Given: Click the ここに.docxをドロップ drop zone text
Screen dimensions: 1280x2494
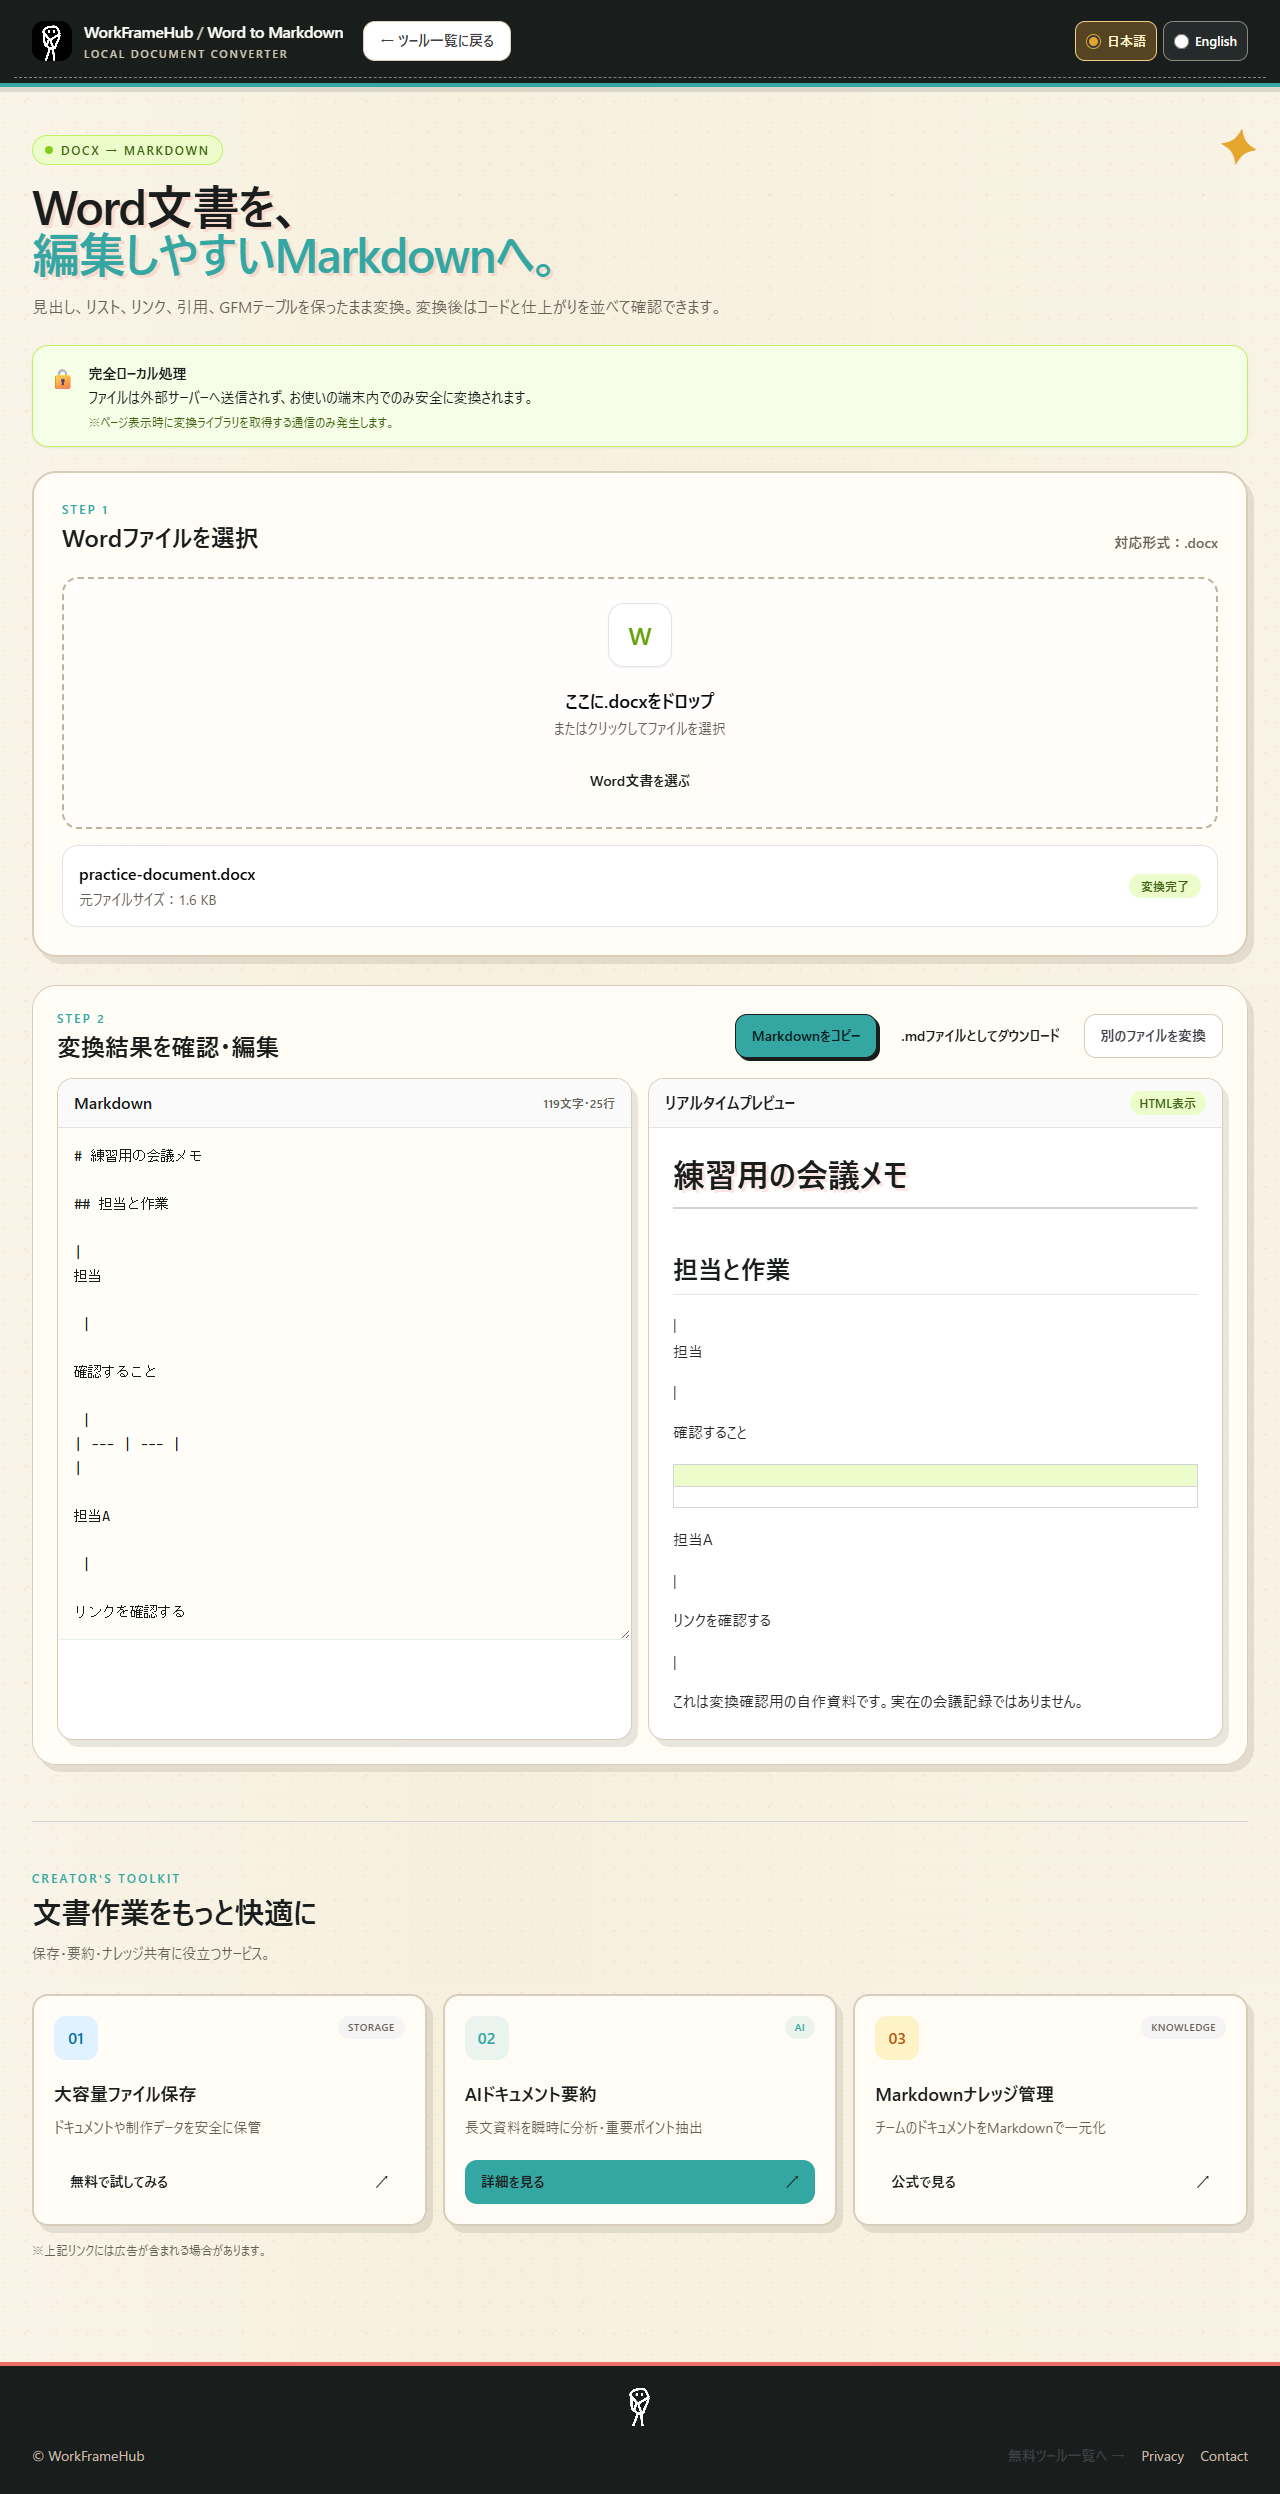Looking at the screenshot, I should click(640, 701).
